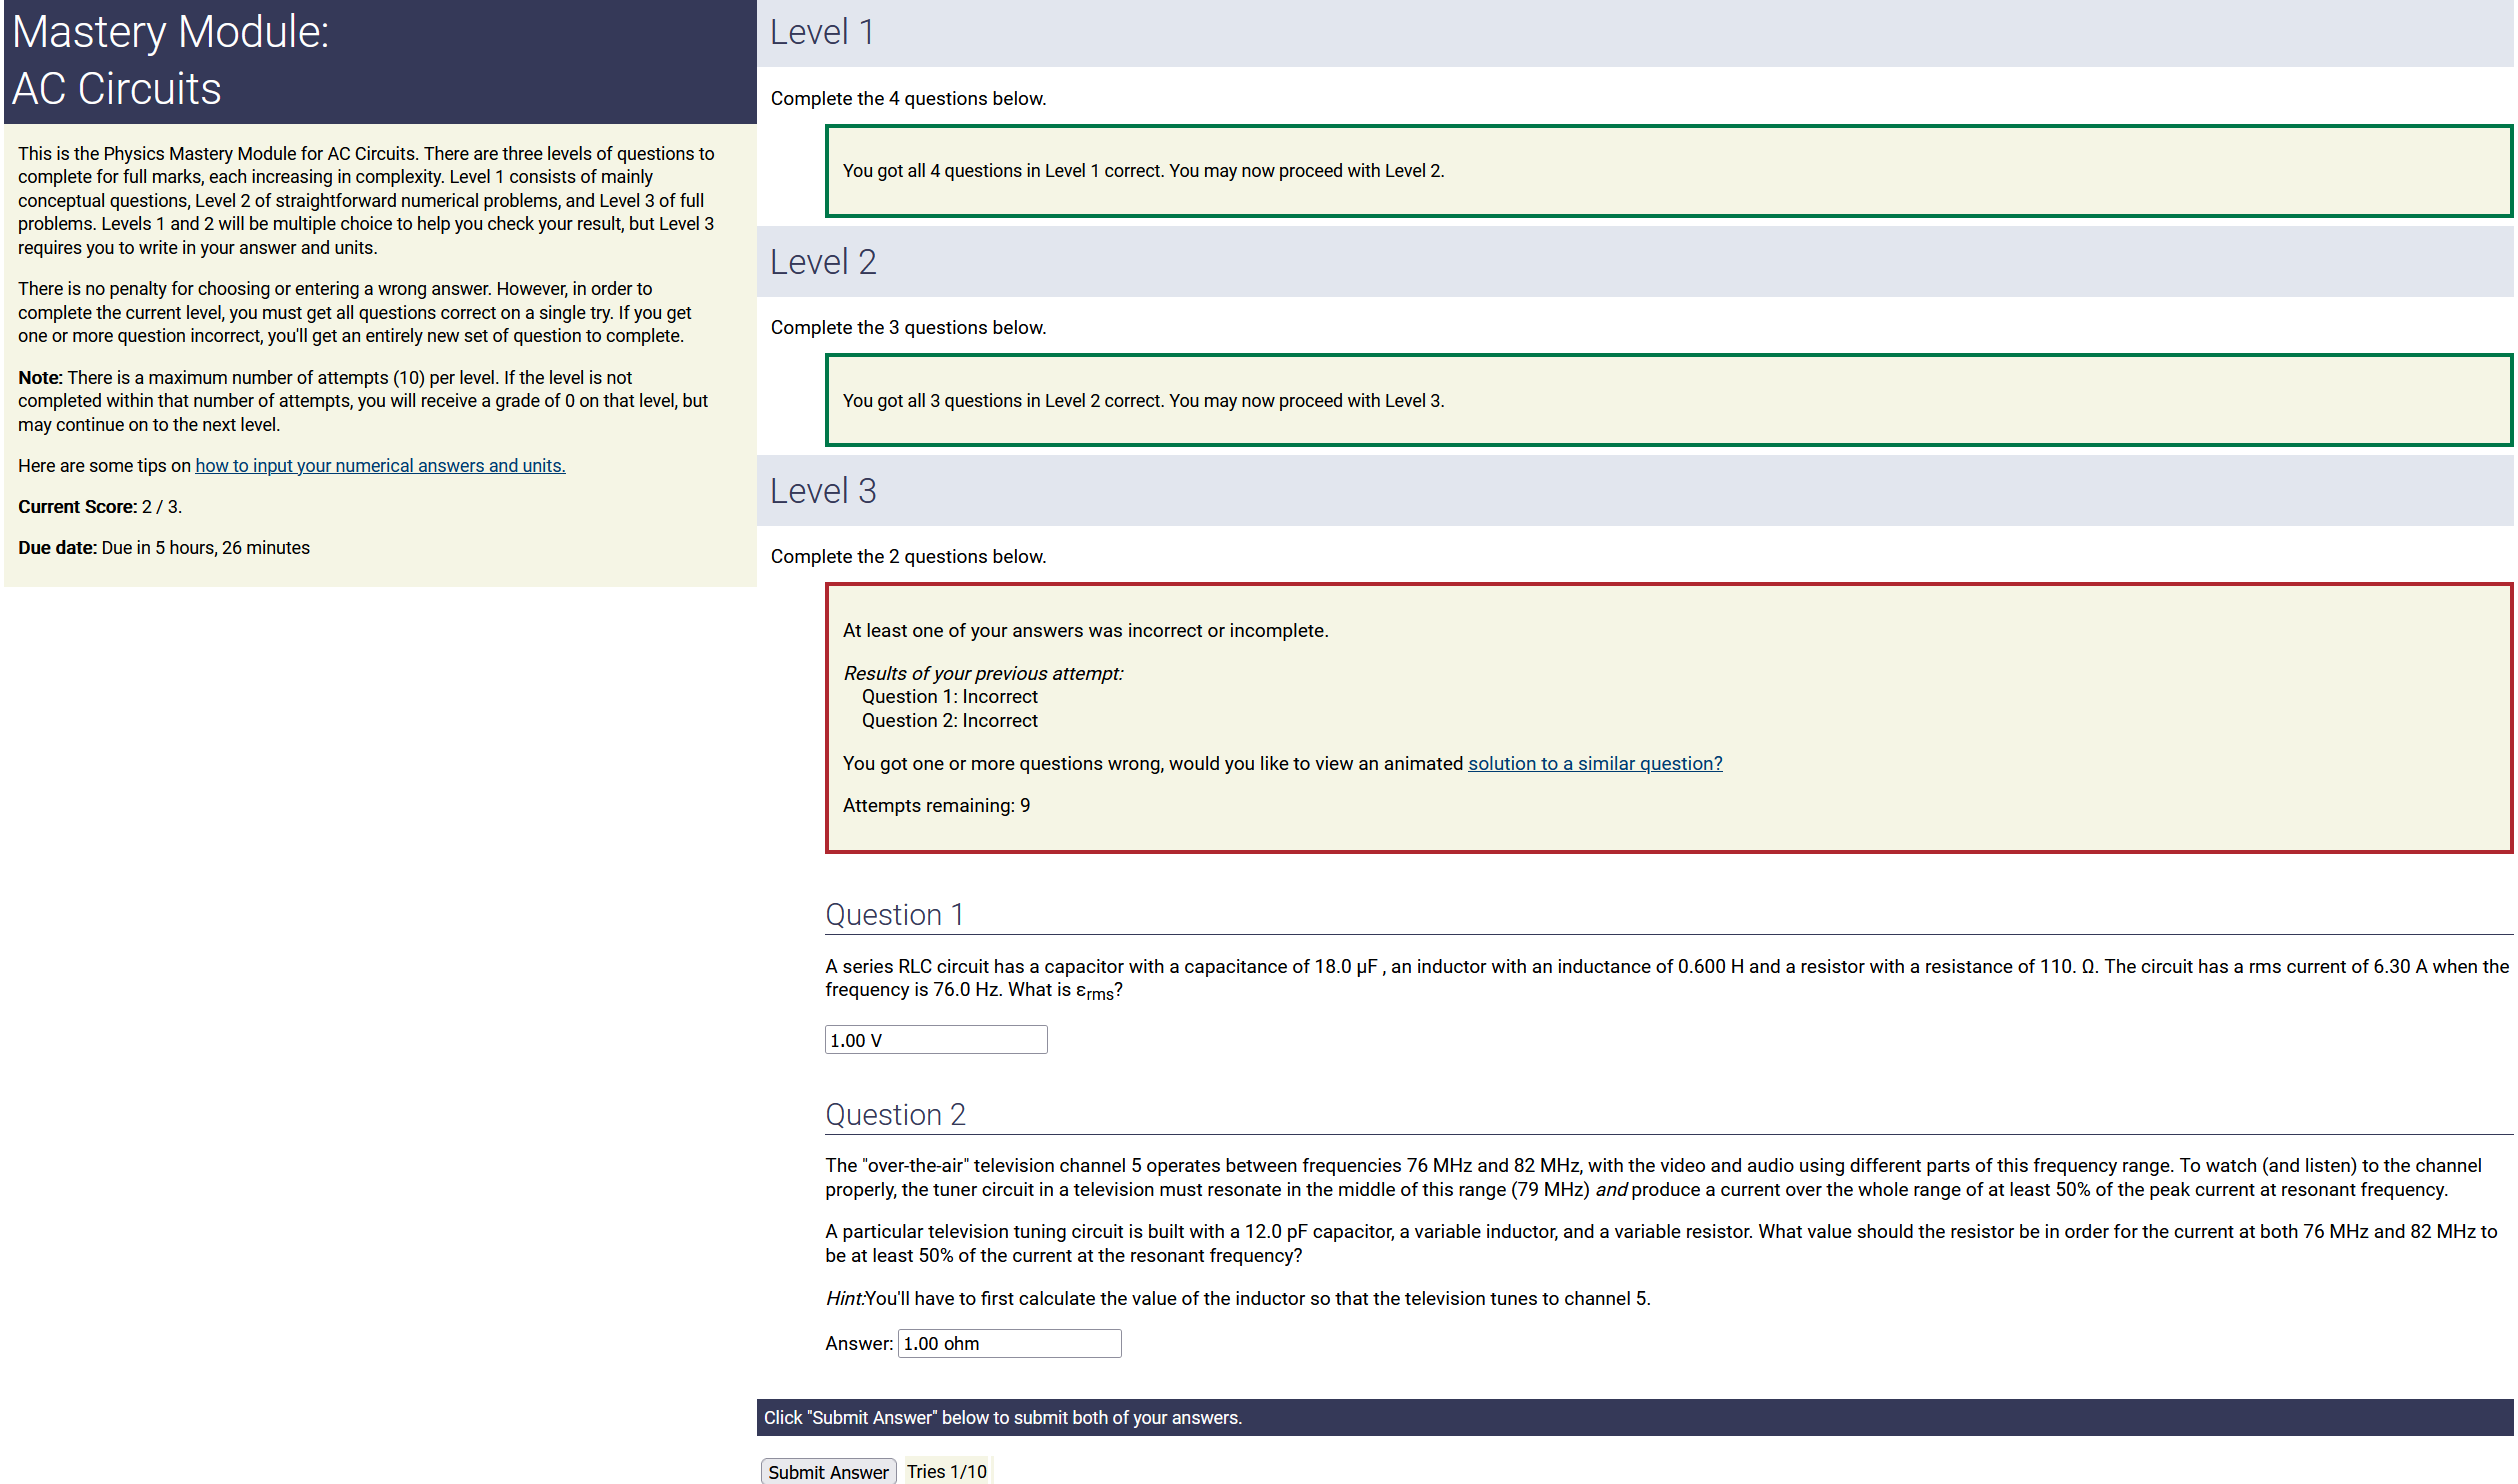
Task: Open the animated solution to similar question link
Action: tap(1594, 764)
